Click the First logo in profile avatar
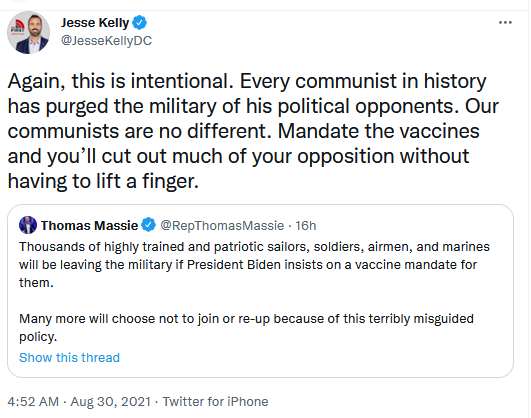This screenshot has height=418, width=531. 17,28
